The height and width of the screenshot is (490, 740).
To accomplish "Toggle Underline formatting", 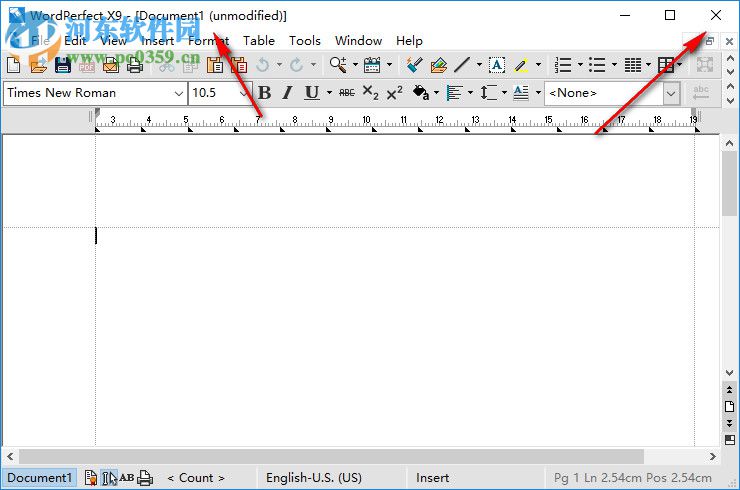I will click(x=311, y=93).
